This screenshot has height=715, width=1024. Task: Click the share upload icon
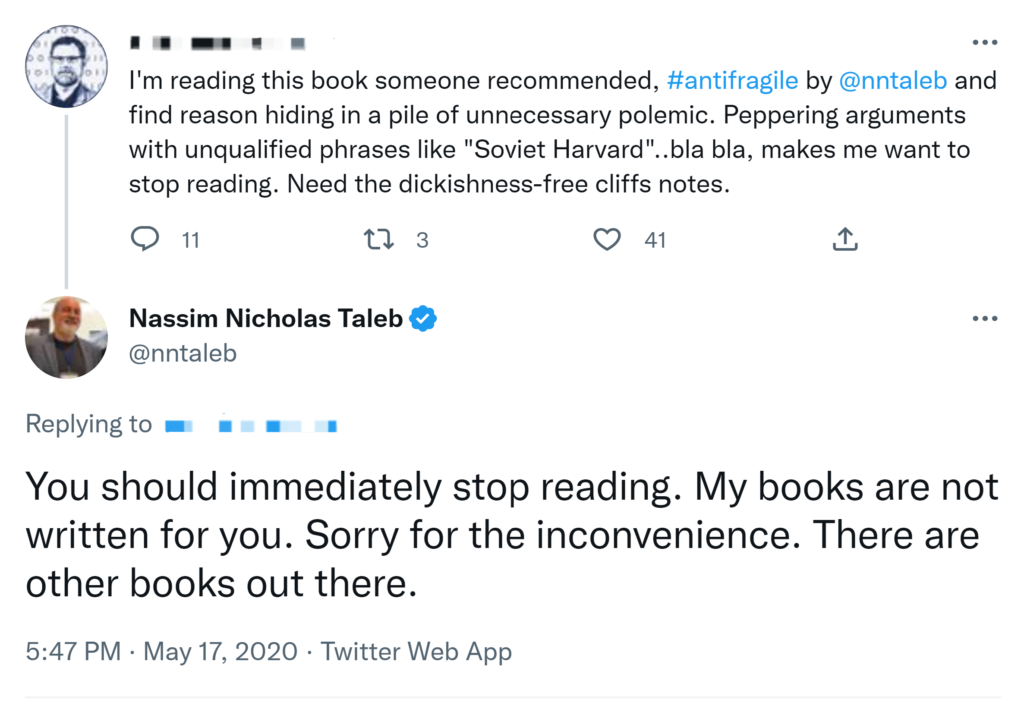(x=844, y=240)
